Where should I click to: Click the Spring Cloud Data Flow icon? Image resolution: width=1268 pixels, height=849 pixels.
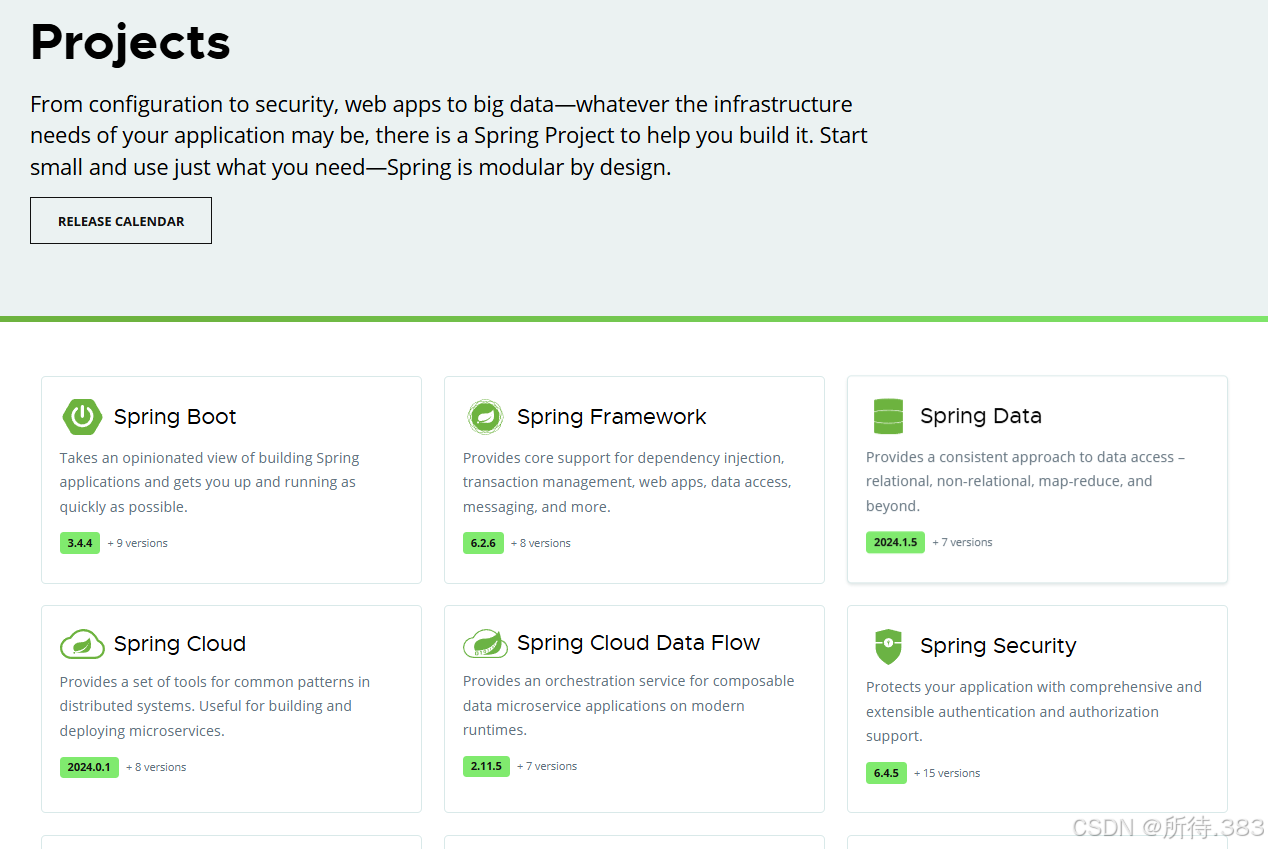point(485,643)
